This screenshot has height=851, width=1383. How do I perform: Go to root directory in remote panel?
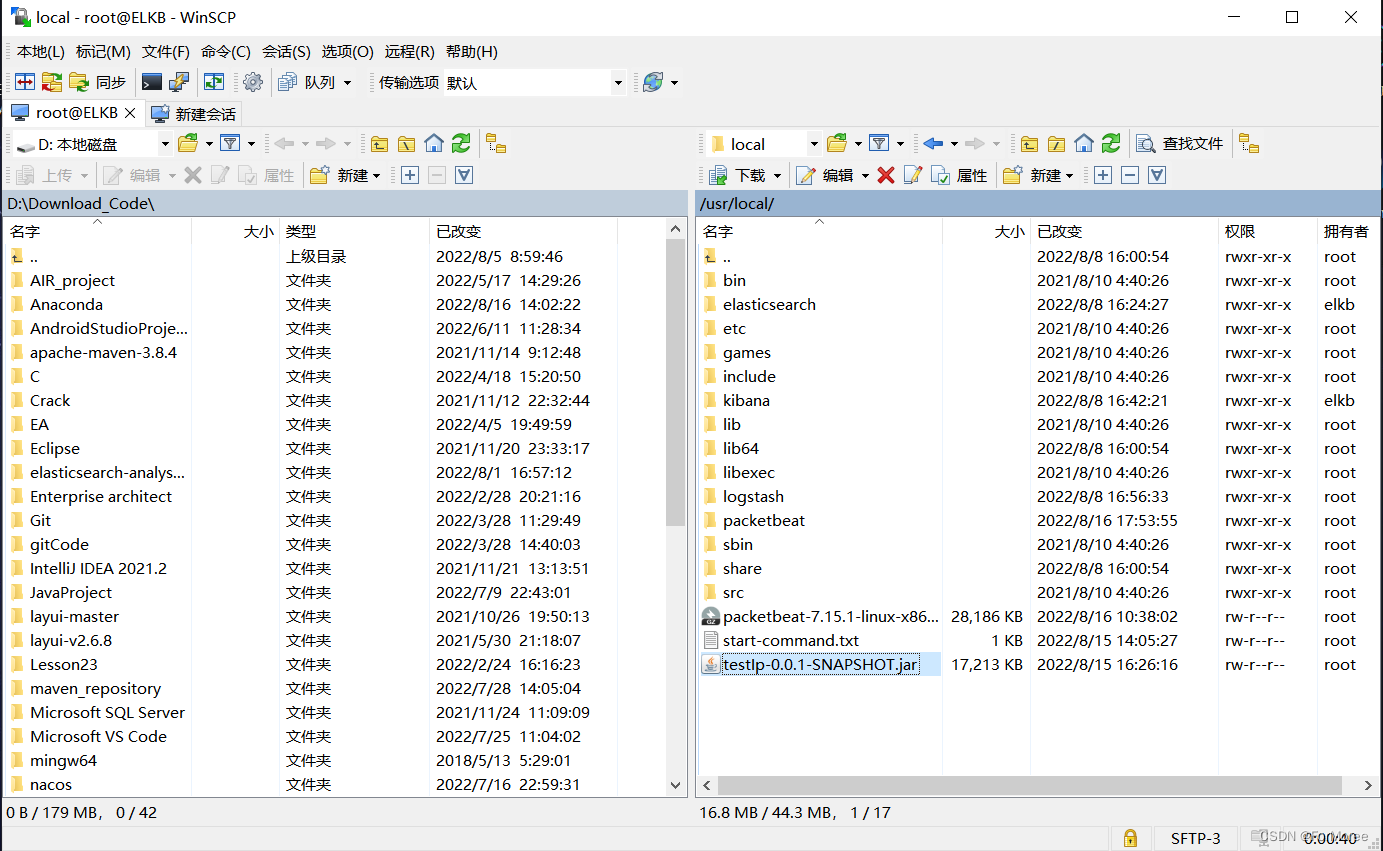[x=1056, y=143]
